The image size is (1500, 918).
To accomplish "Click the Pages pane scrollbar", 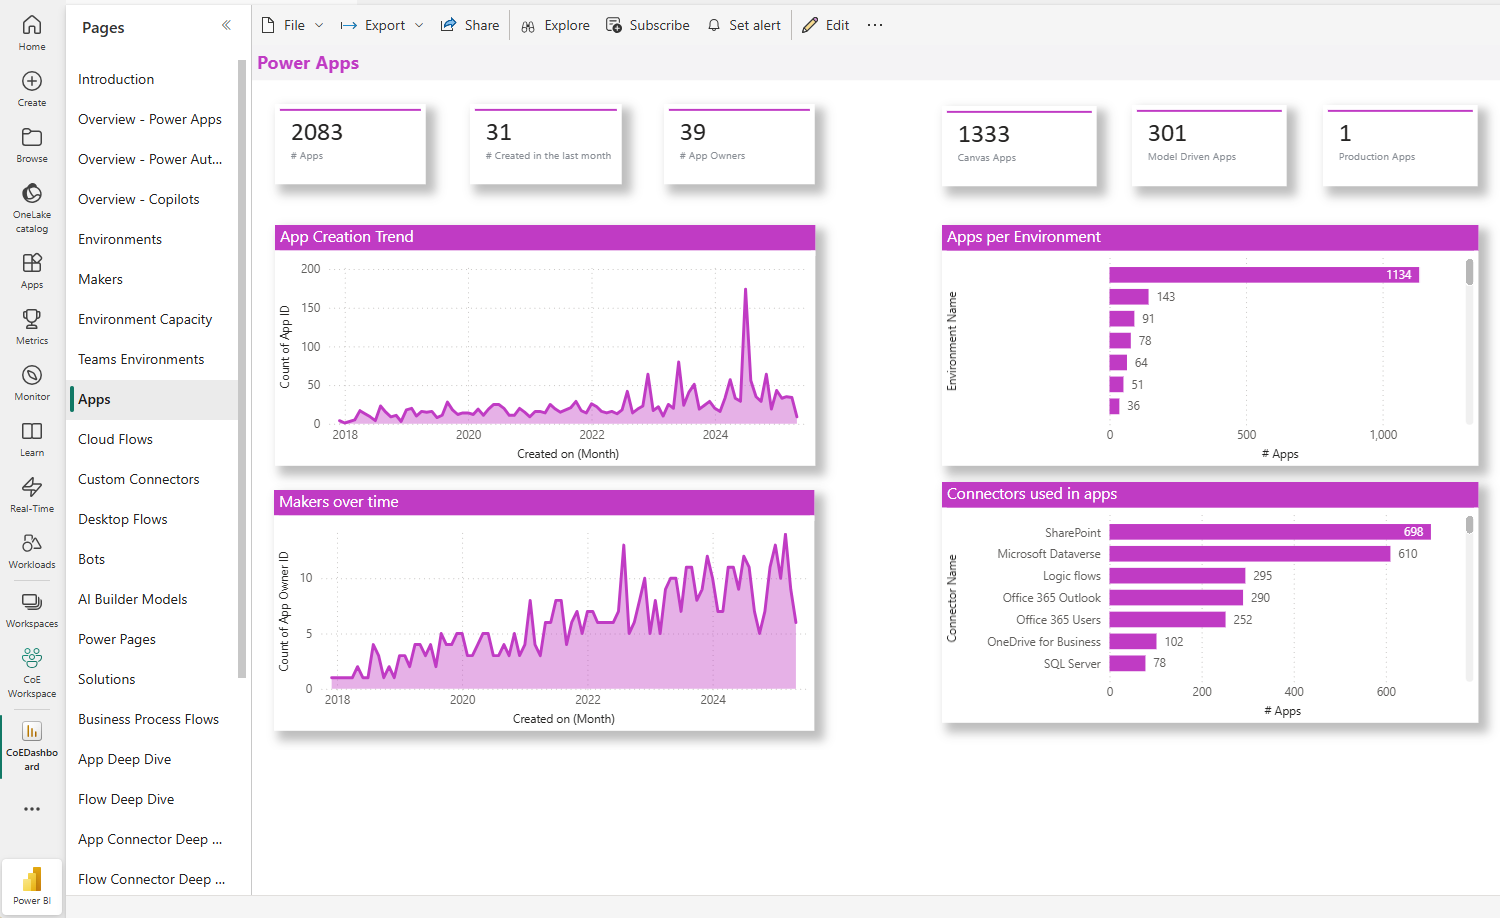I will (x=242, y=368).
